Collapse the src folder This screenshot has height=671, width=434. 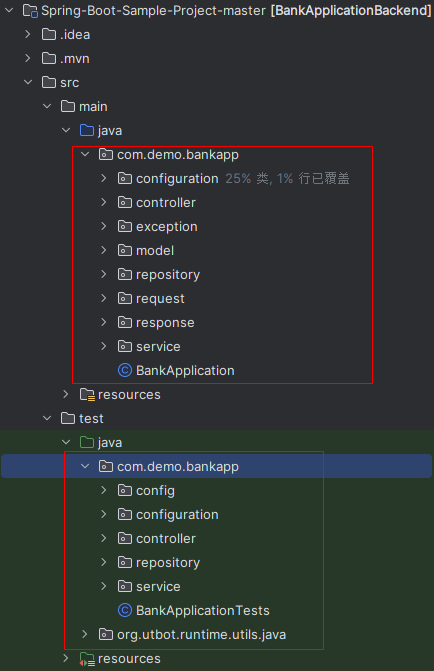point(28,82)
